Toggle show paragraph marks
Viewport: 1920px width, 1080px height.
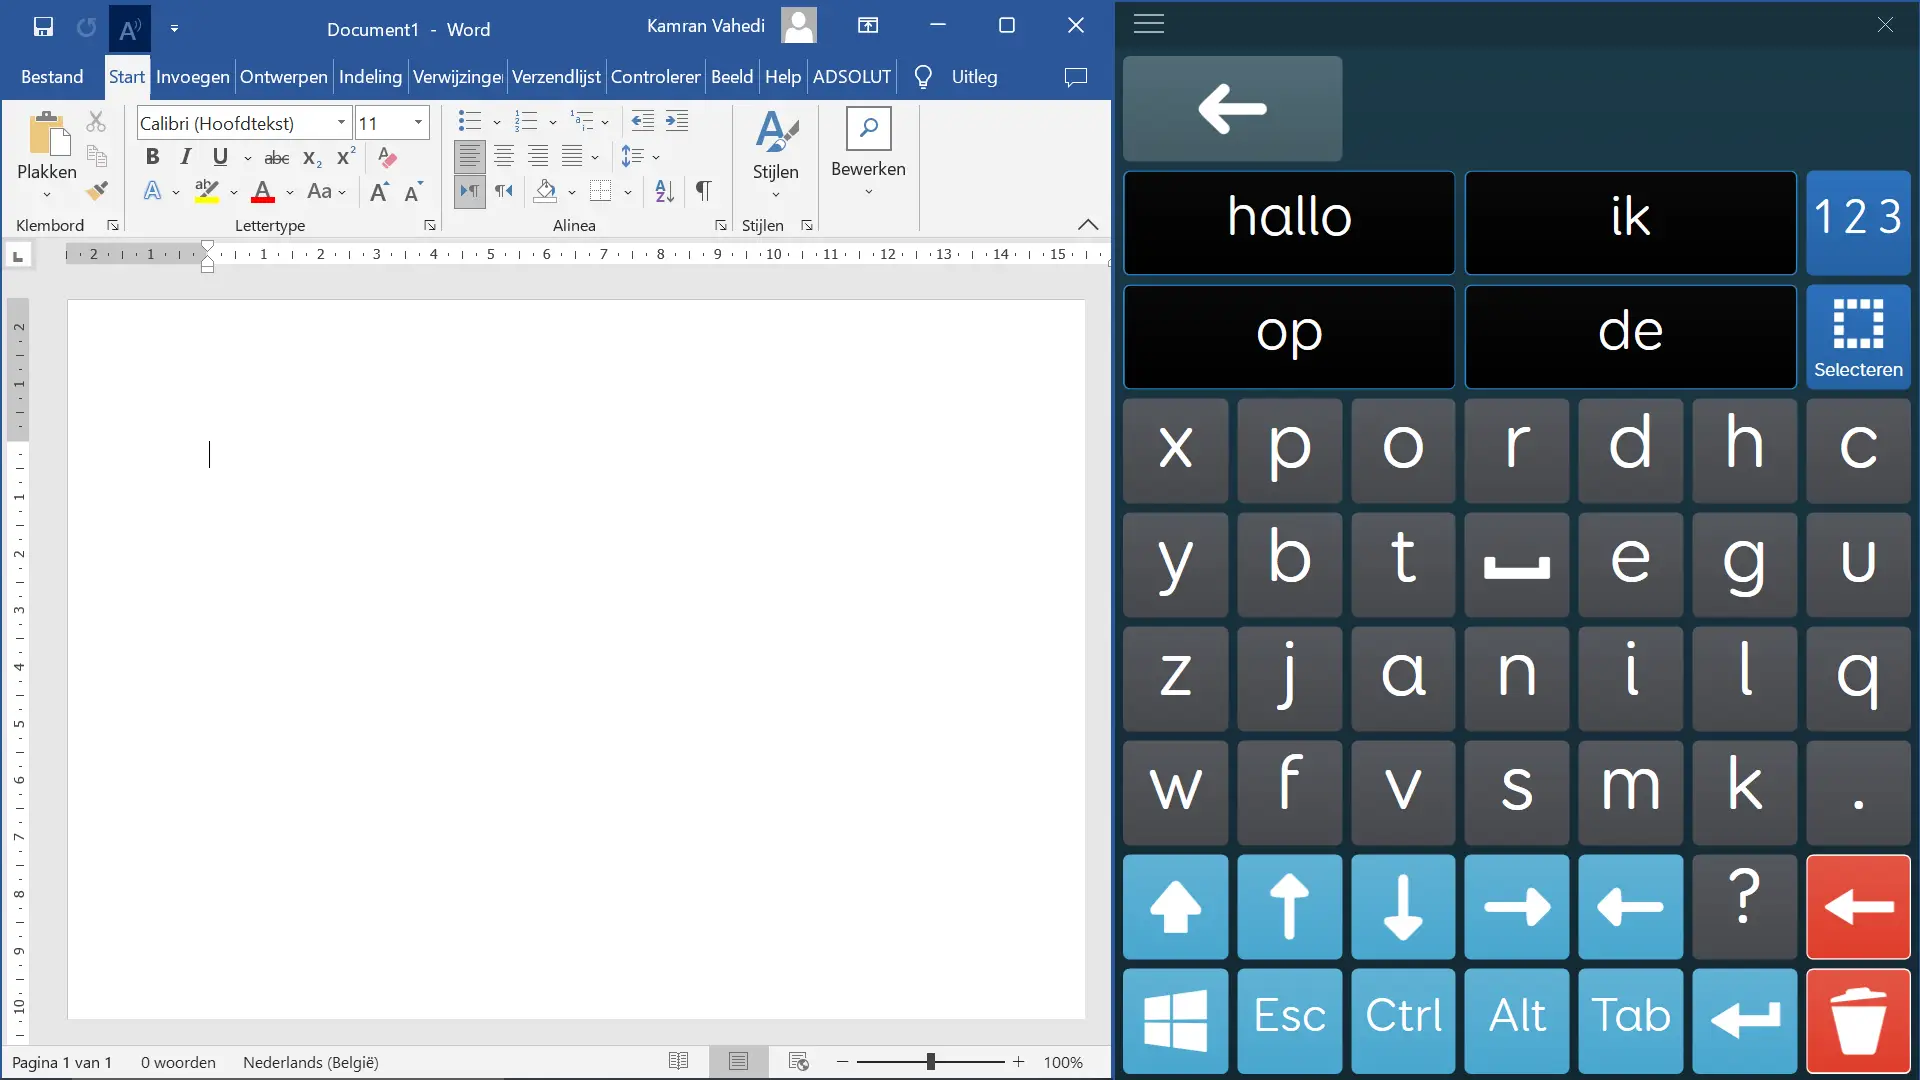pyautogui.click(x=703, y=190)
